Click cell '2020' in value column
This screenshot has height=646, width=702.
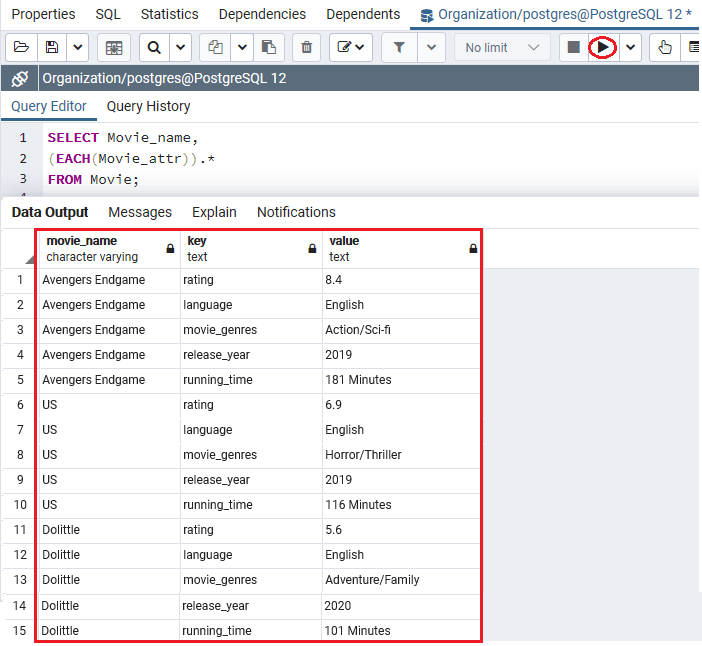click(x=401, y=606)
